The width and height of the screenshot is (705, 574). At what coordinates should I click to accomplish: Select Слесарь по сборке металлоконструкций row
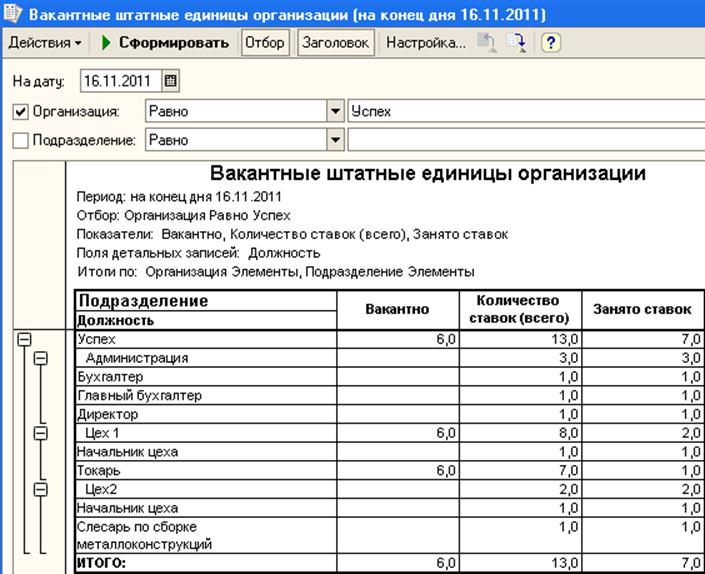point(206,535)
